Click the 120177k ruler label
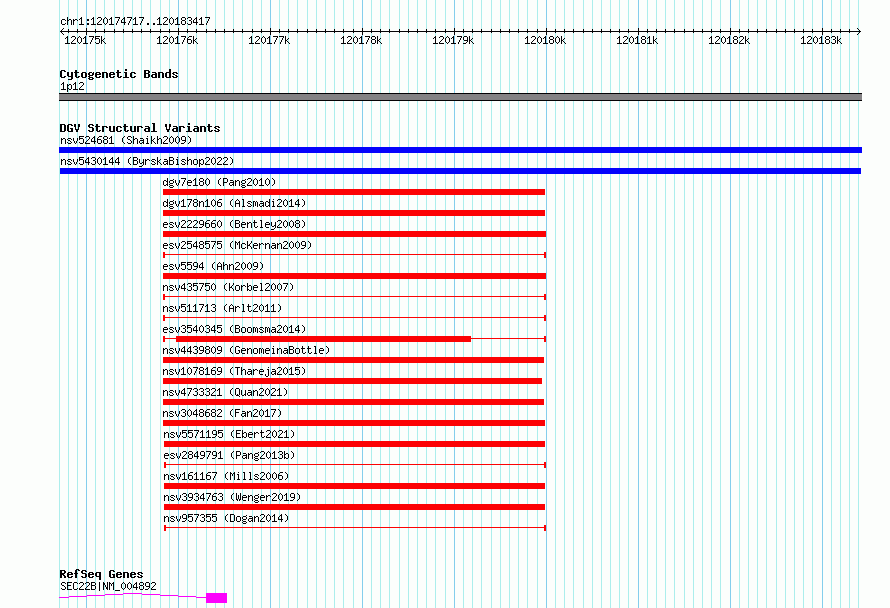The width and height of the screenshot is (890, 608). point(269,40)
